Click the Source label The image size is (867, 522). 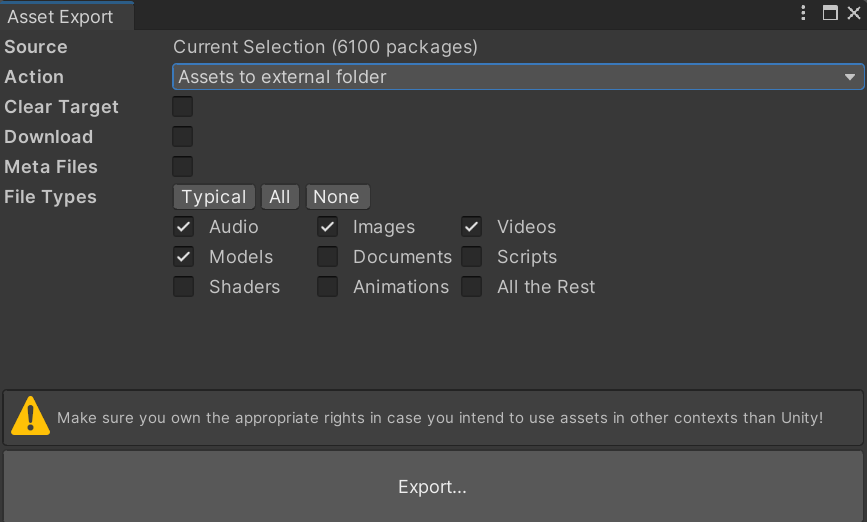(x=36, y=47)
